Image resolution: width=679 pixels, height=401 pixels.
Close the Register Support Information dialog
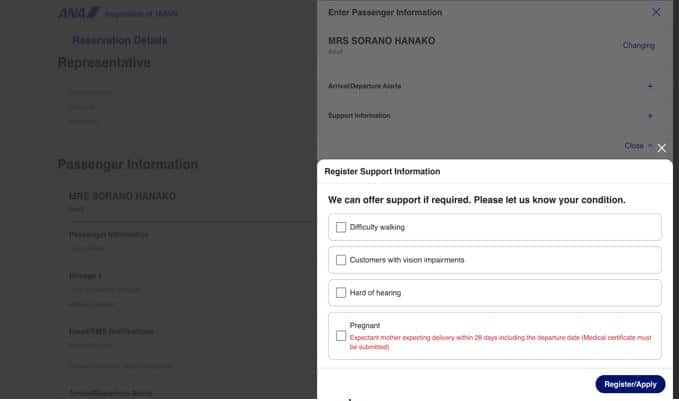point(661,148)
